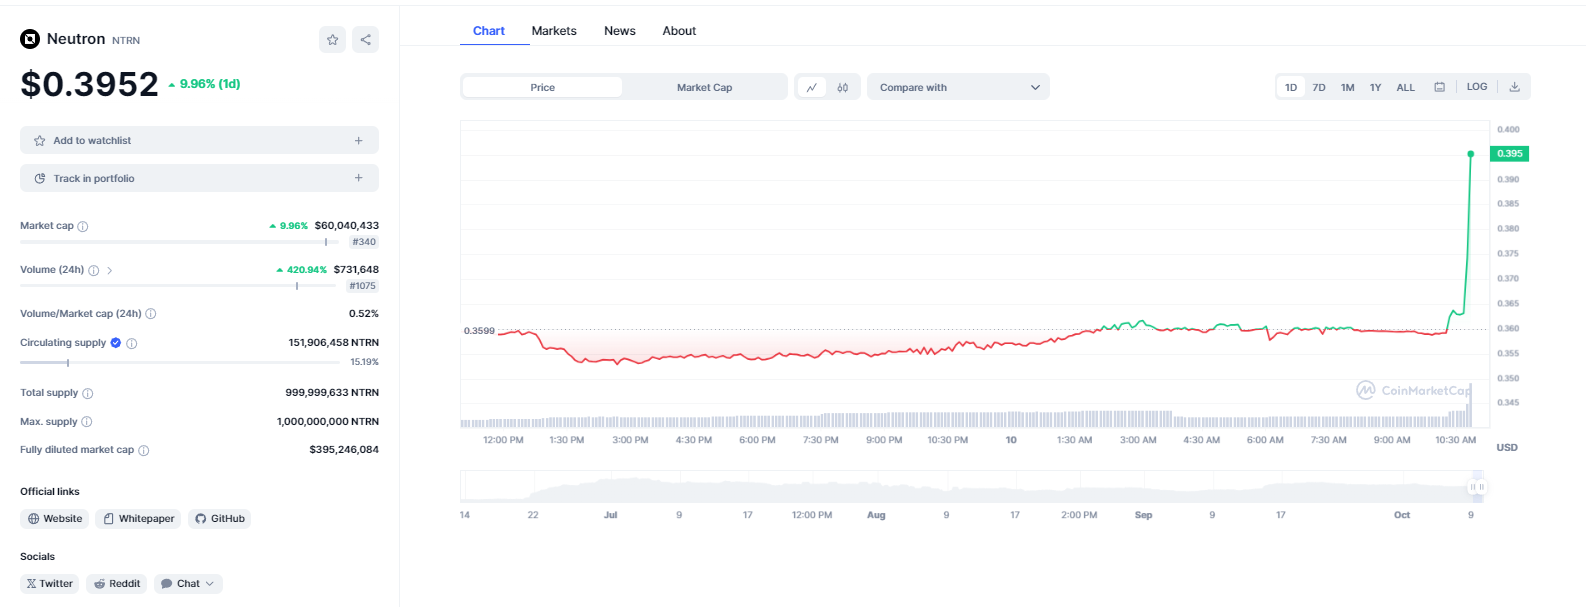The image size is (1586, 607).
Task: Select the Market Cap chart toggle
Action: 704,88
